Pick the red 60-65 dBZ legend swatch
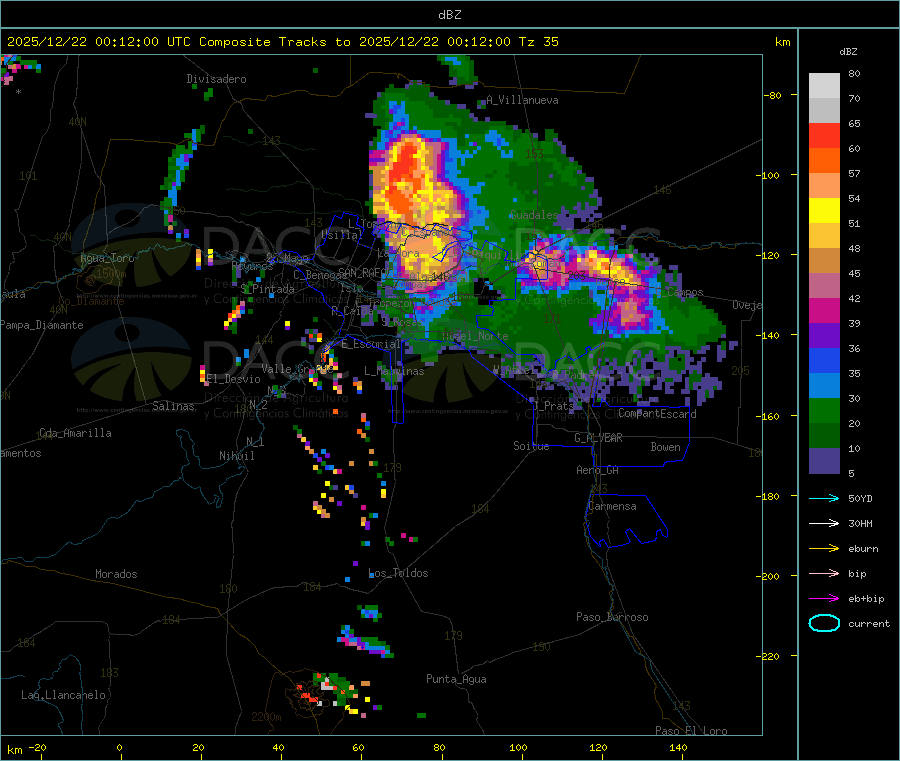Image resolution: width=900 pixels, height=761 pixels. pyautogui.click(x=824, y=136)
